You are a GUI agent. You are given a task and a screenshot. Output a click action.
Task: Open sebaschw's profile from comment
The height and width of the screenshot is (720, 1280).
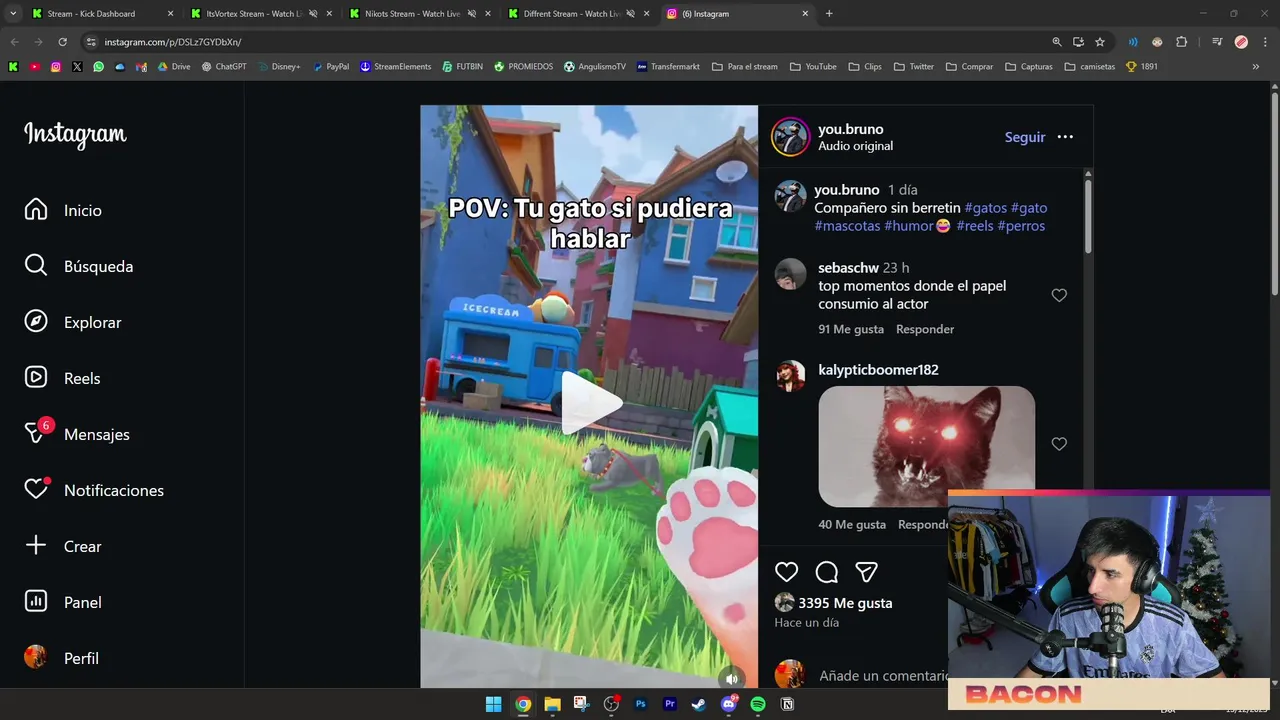click(848, 268)
